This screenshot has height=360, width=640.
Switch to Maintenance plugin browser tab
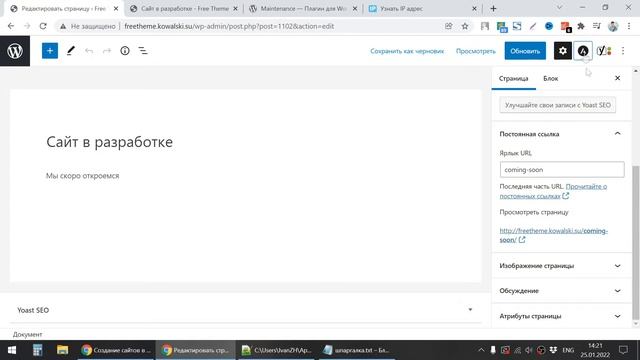click(x=303, y=9)
